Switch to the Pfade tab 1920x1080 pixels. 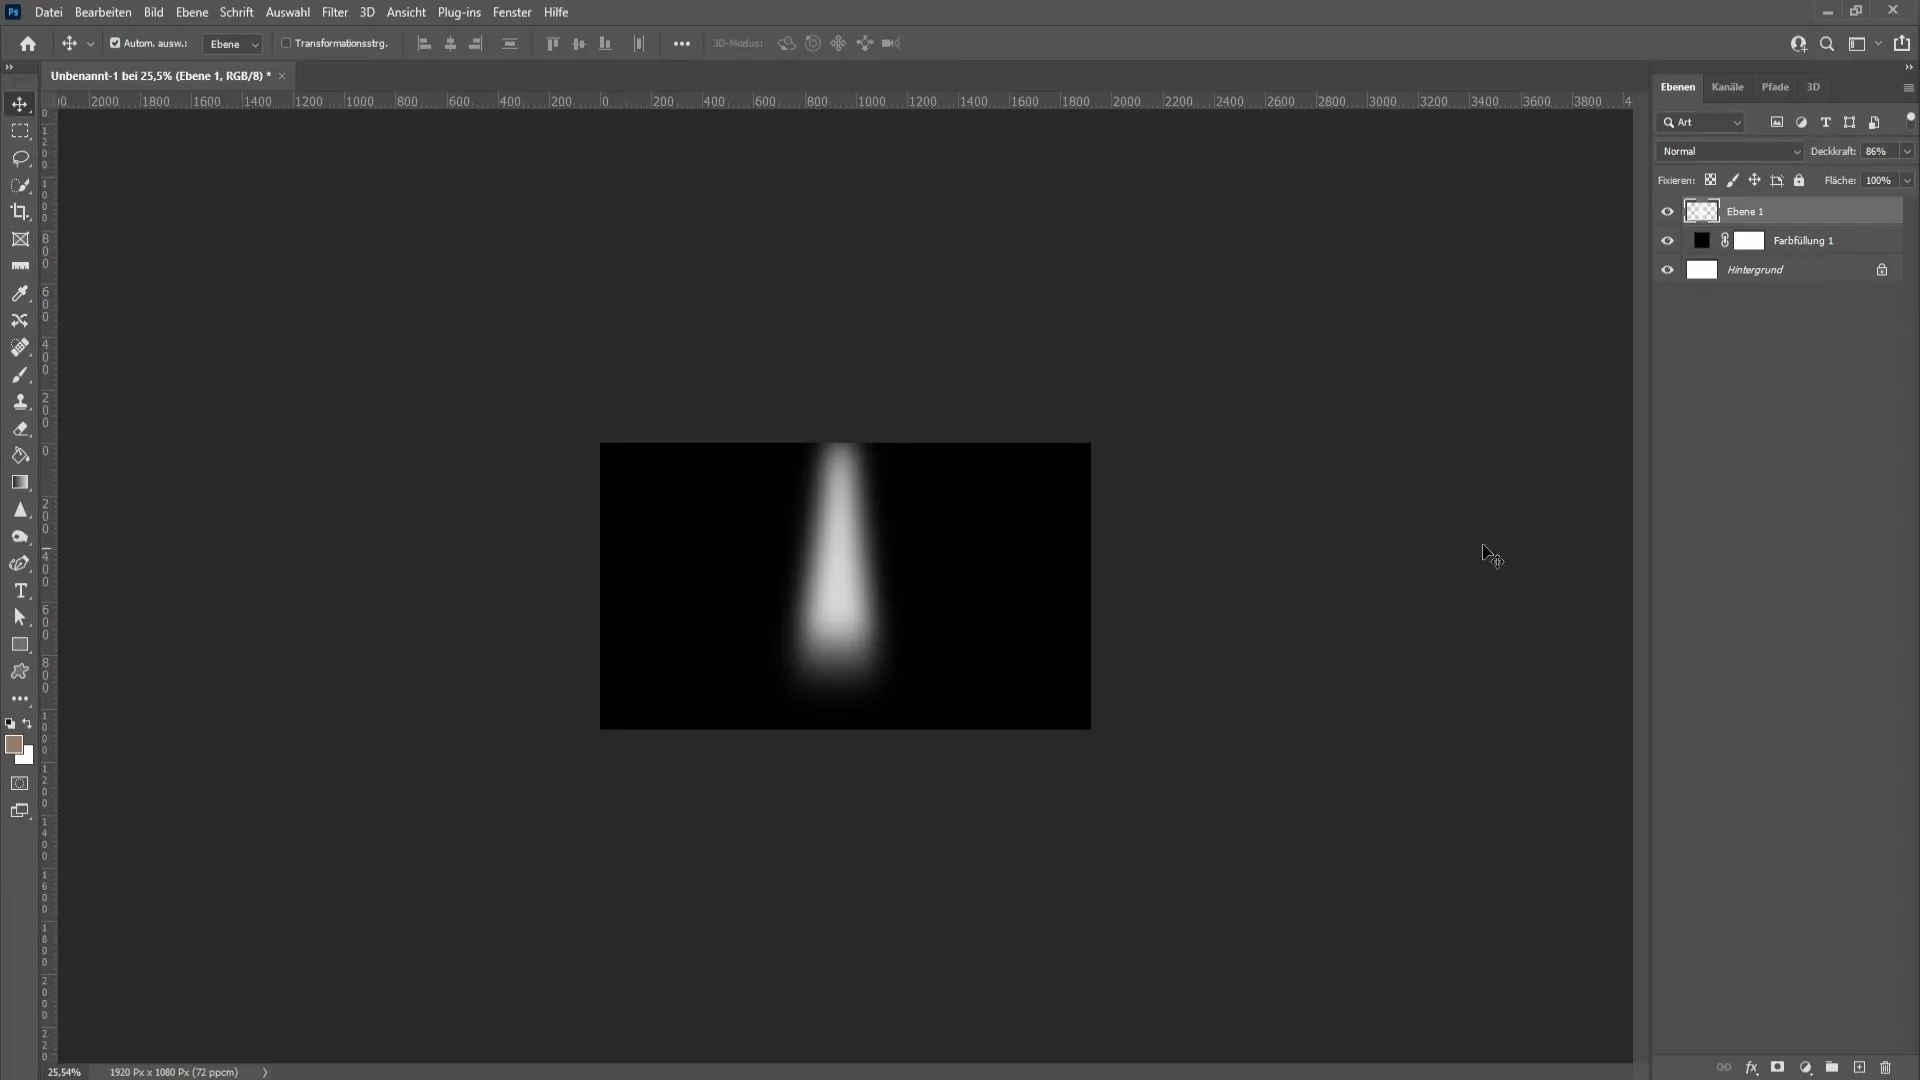[x=1776, y=86]
